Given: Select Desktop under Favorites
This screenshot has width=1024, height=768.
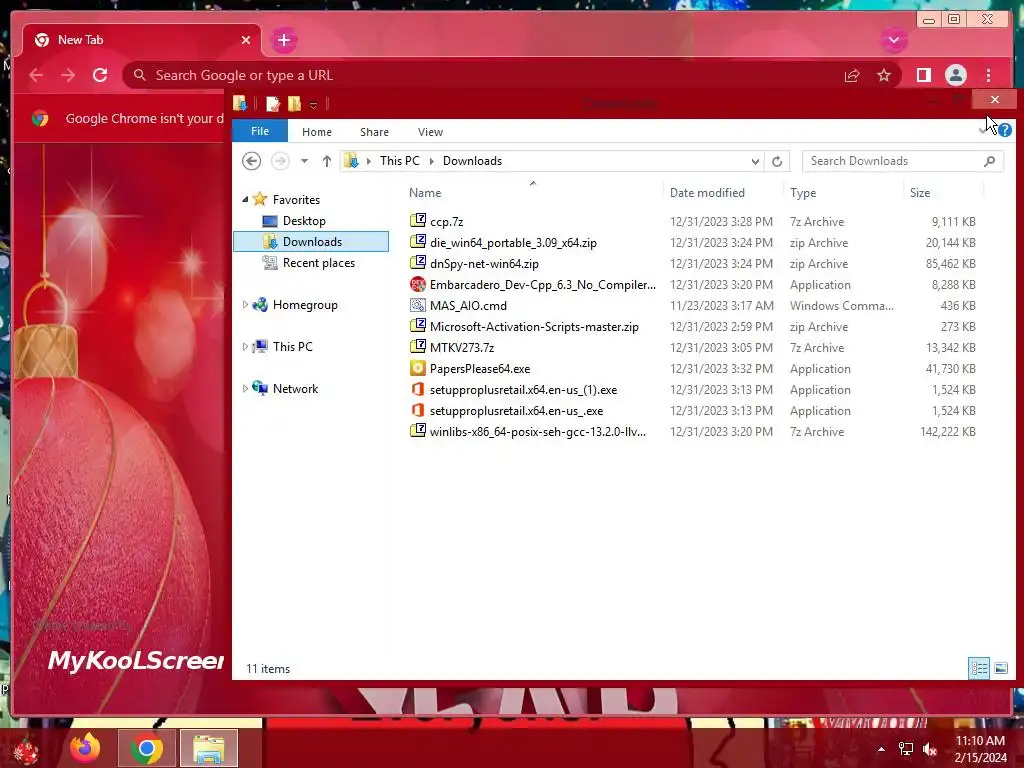Looking at the screenshot, I should 304,221.
